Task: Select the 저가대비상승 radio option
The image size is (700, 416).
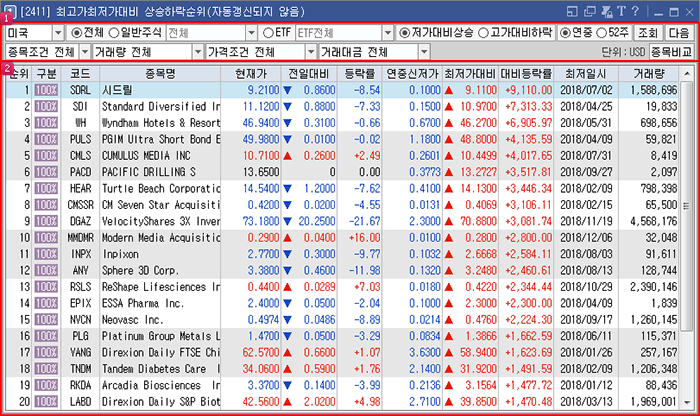Action: click(404, 33)
